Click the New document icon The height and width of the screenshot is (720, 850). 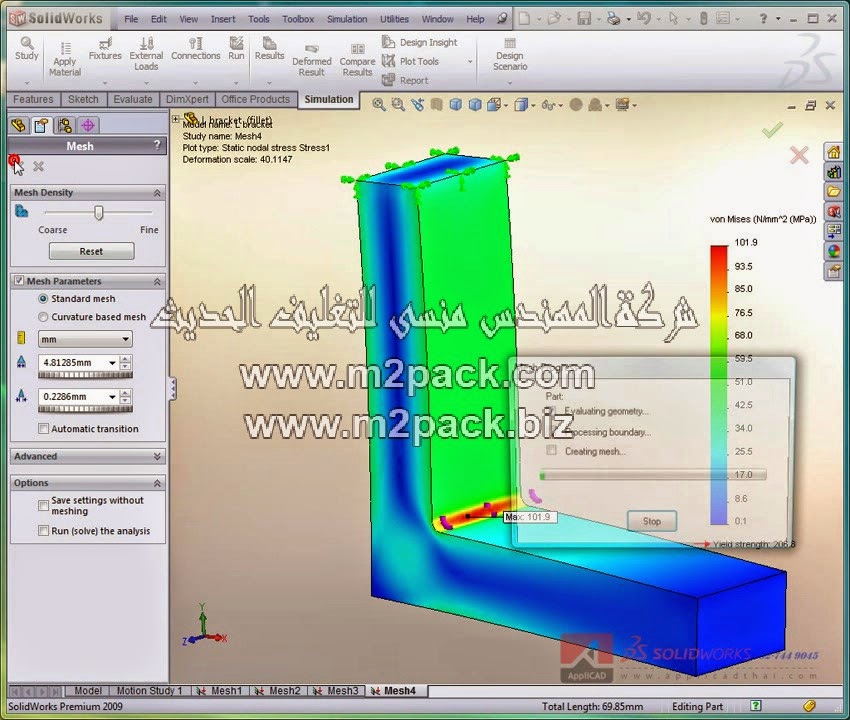coord(524,19)
